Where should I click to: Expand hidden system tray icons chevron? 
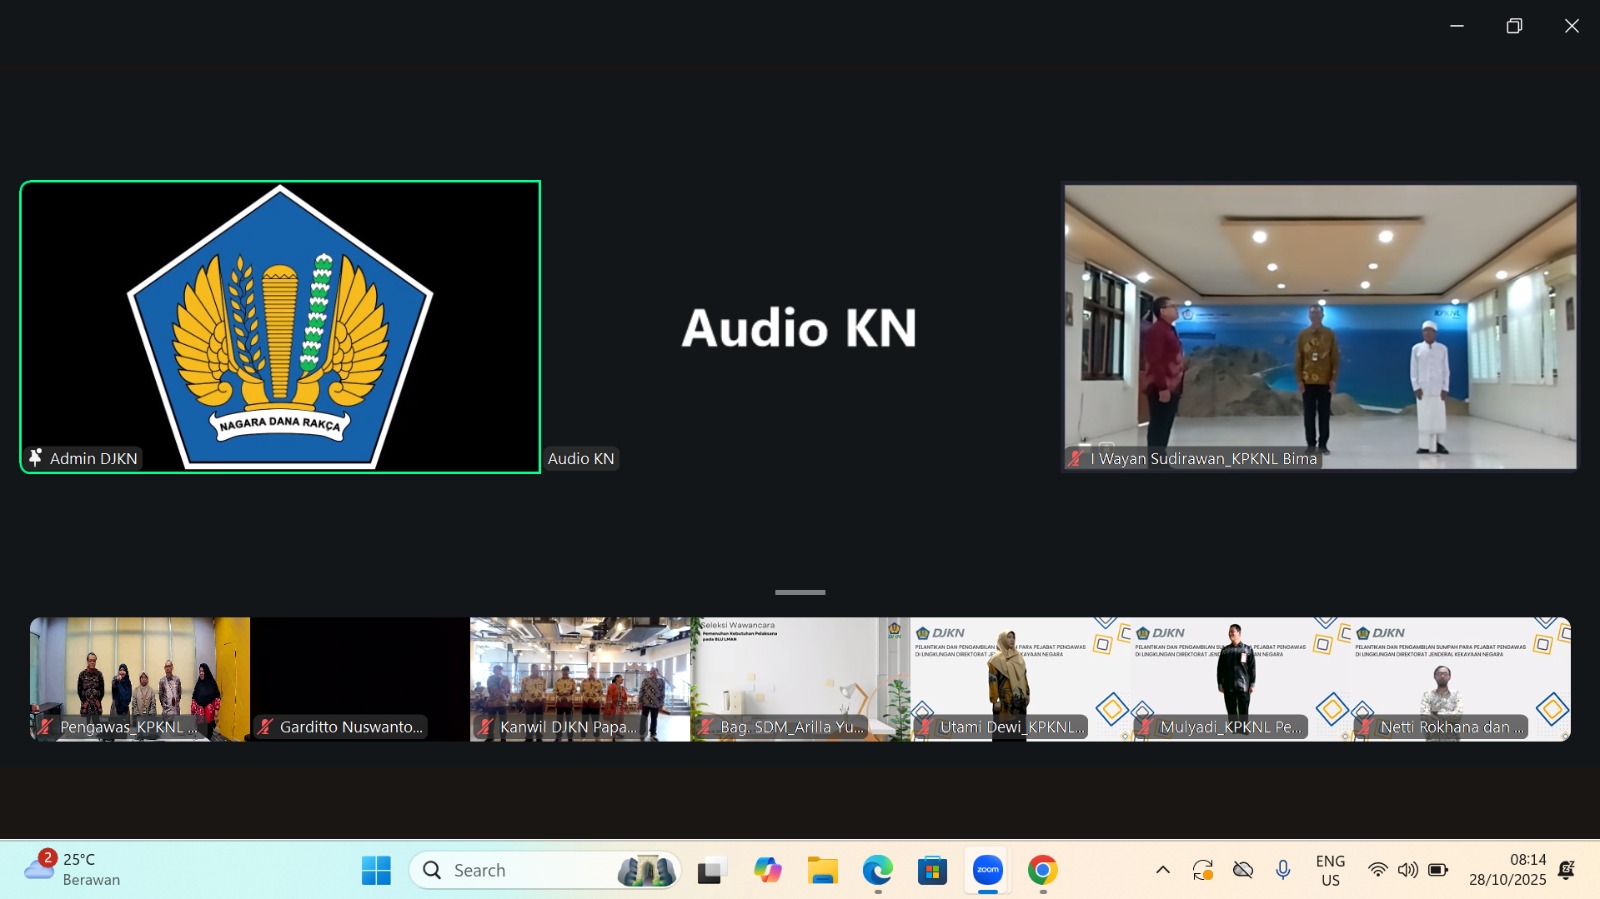click(x=1162, y=870)
